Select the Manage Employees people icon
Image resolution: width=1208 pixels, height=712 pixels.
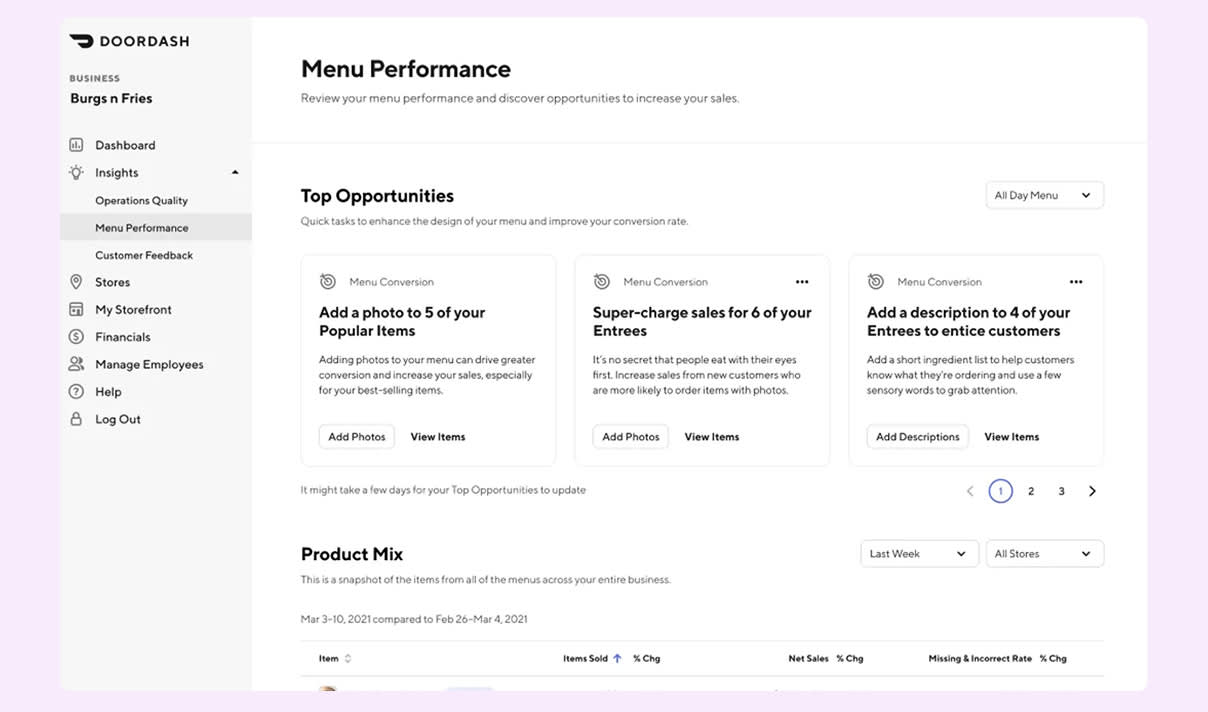coord(76,364)
